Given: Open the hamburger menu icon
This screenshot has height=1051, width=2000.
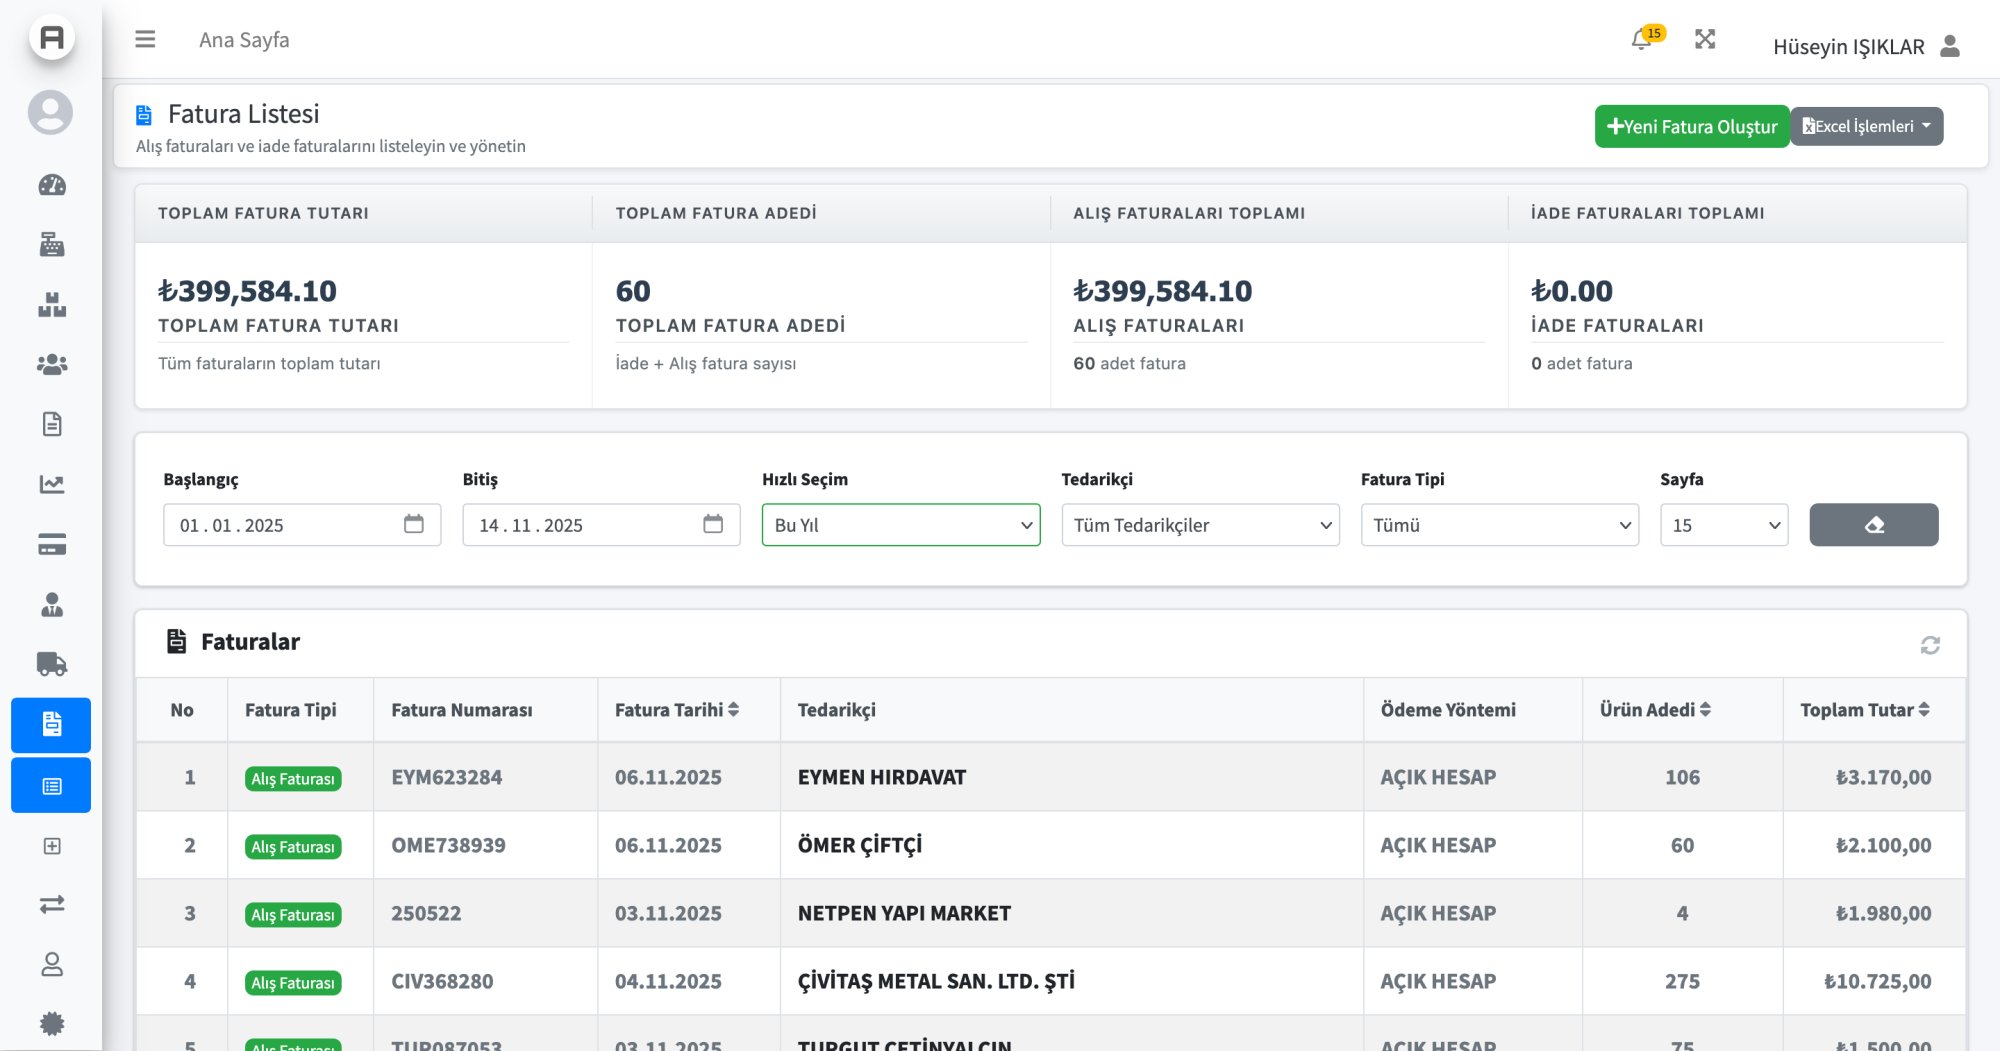Looking at the screenshot, I should tap(145, 40).
